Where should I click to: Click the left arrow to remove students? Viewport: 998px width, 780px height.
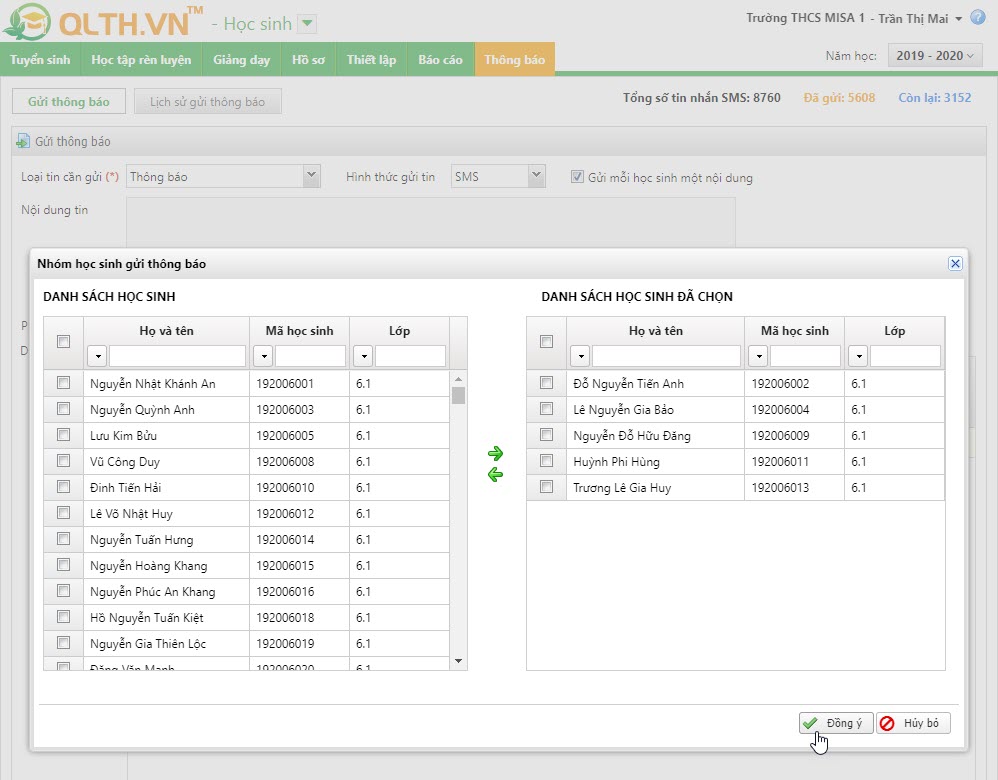[x=495, y=474]
